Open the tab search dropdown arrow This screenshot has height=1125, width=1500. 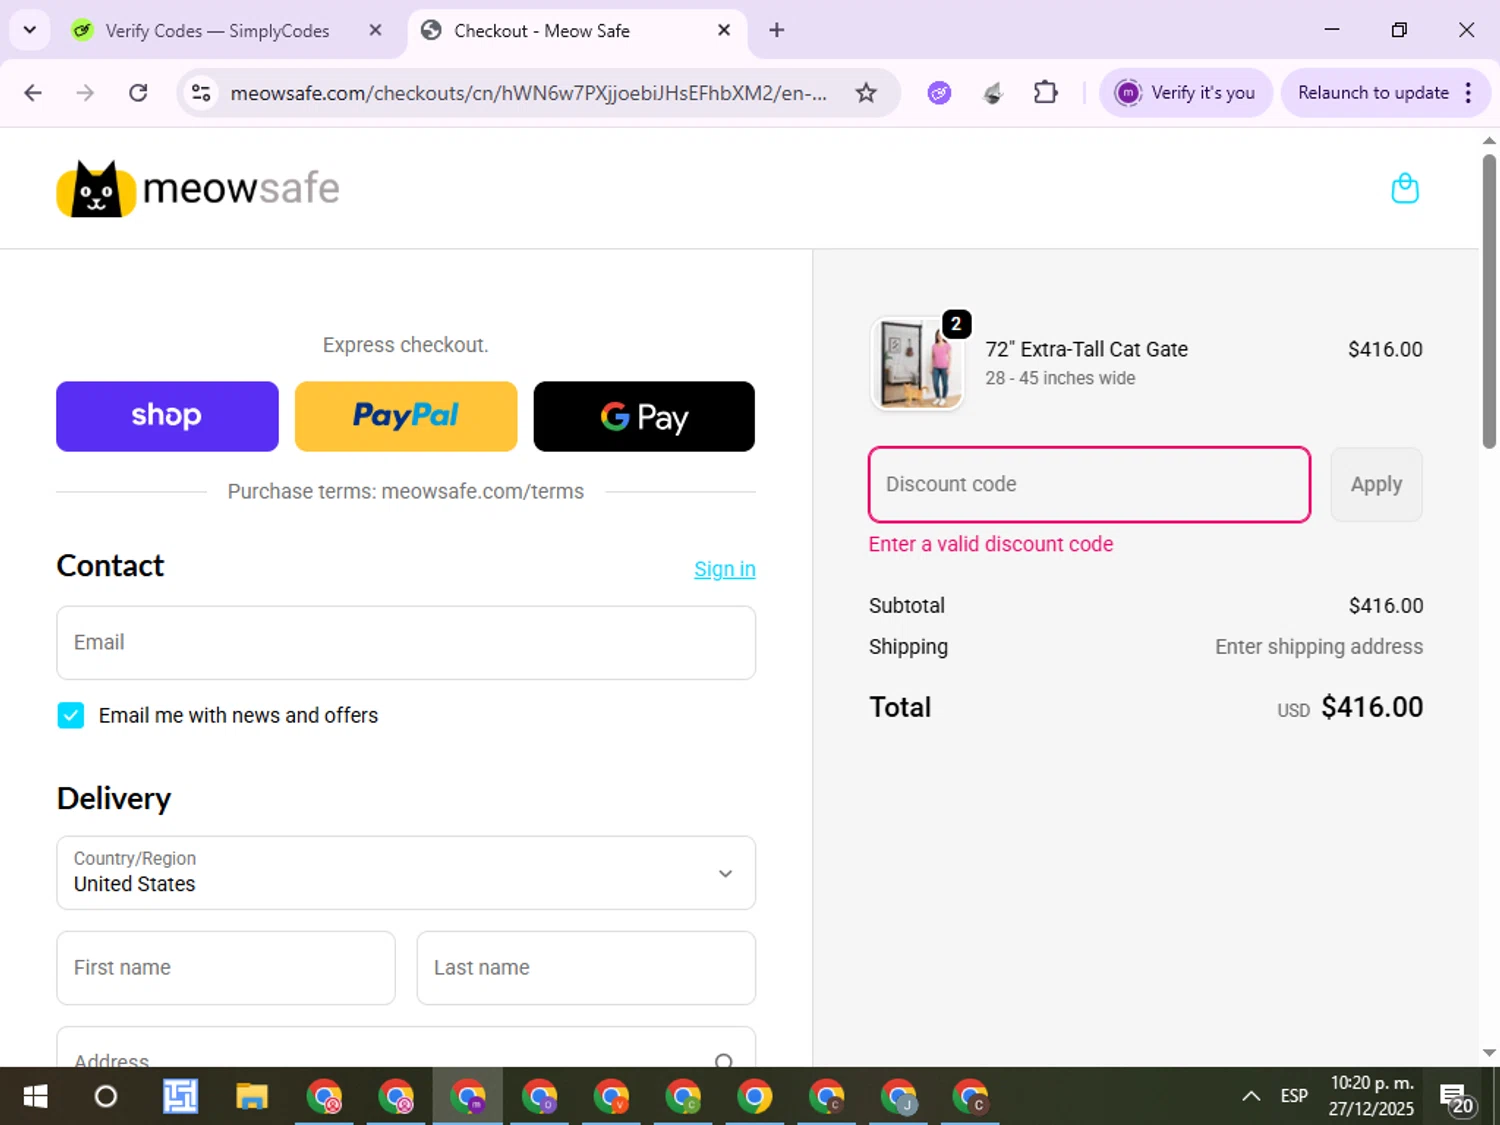click(x=30, y=30)
